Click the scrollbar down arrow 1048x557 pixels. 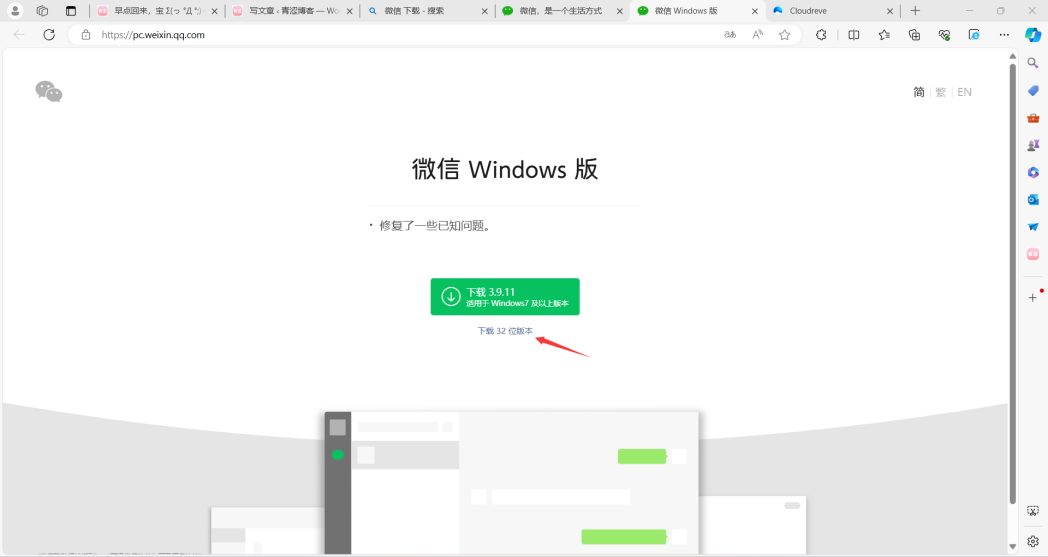click(x=1013, y=546)
